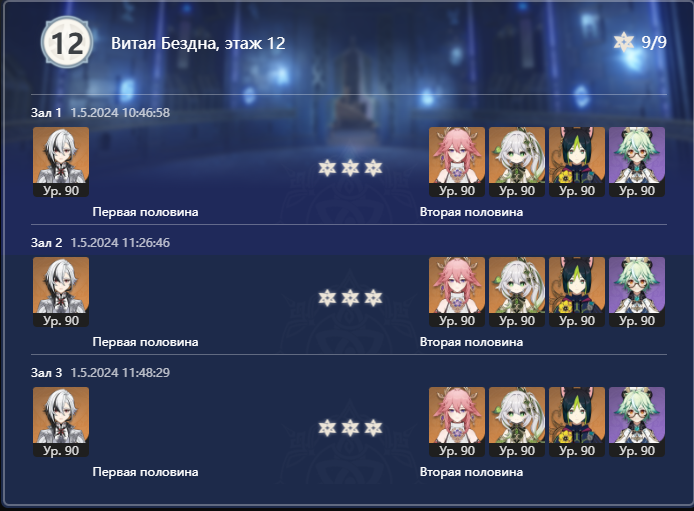The width and height of the screenshot is (694, 511).
Task: Click Tighnari portrait in Зал 2
Action: (577, 292)
